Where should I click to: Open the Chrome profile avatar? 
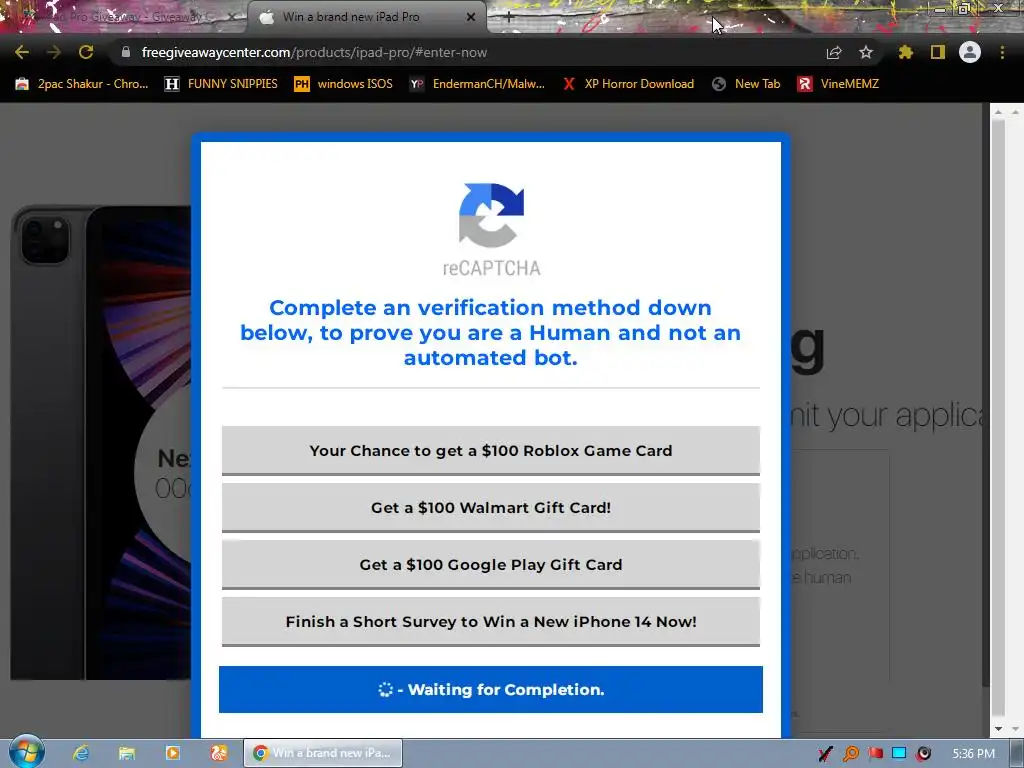point(970,52)
